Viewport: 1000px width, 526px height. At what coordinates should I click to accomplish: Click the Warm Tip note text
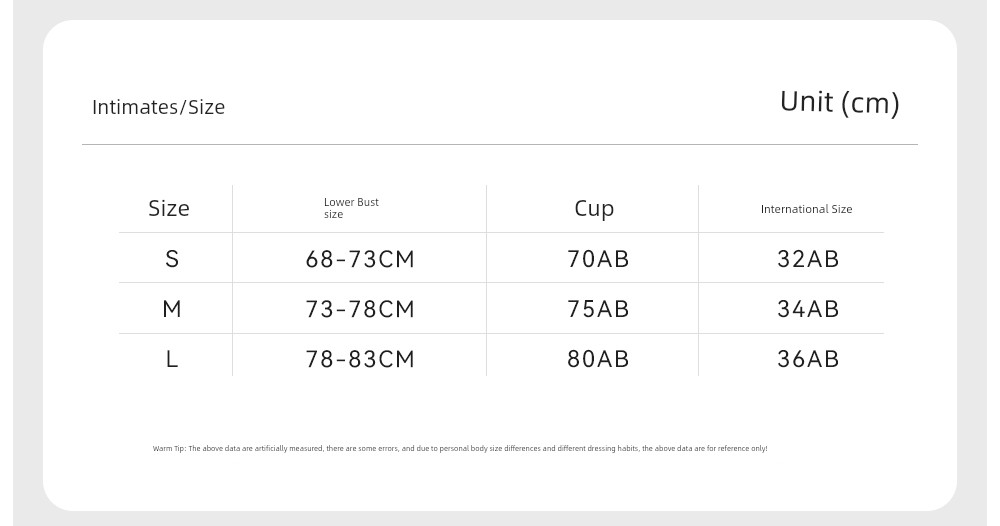(x=460, y=448)
